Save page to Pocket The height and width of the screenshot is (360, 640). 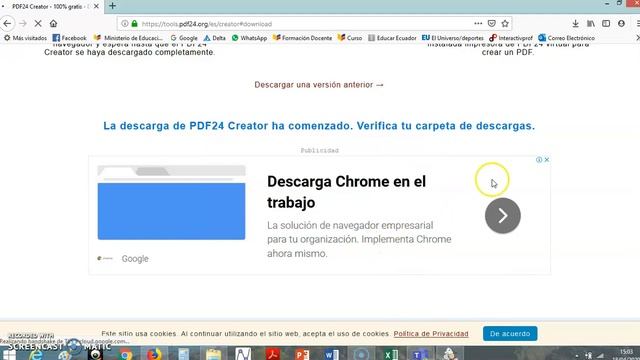[492, 24]
